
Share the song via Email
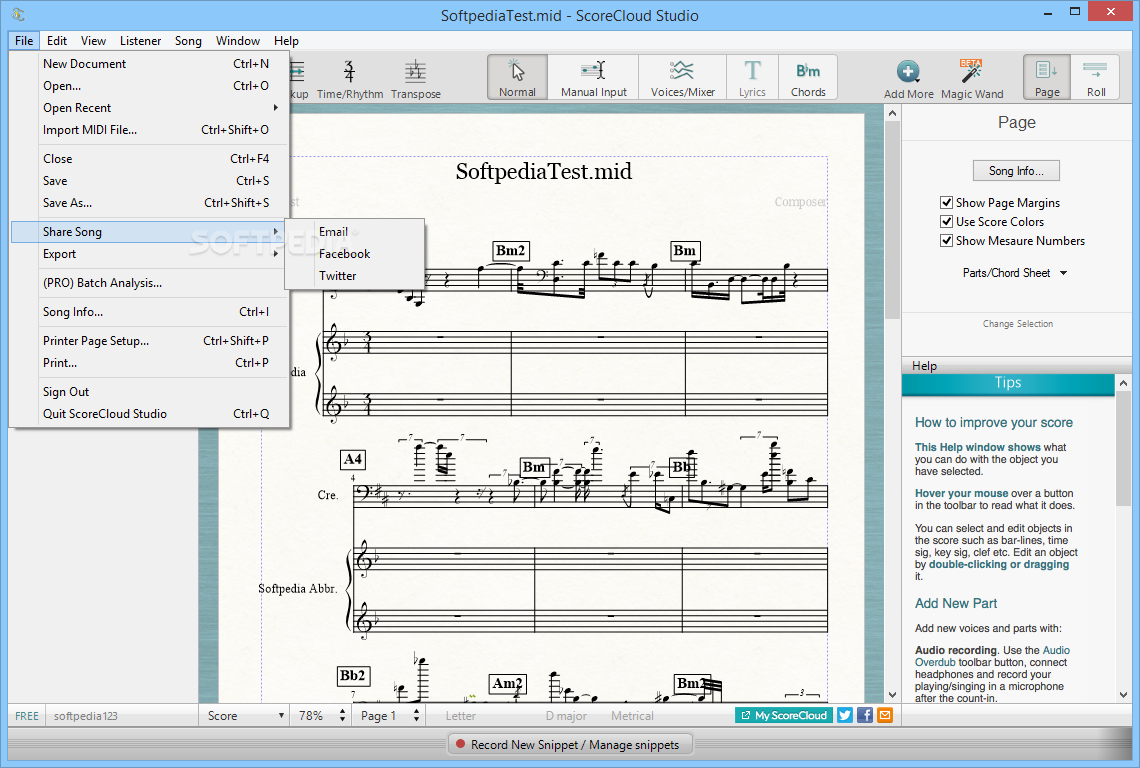coord(355,231)
